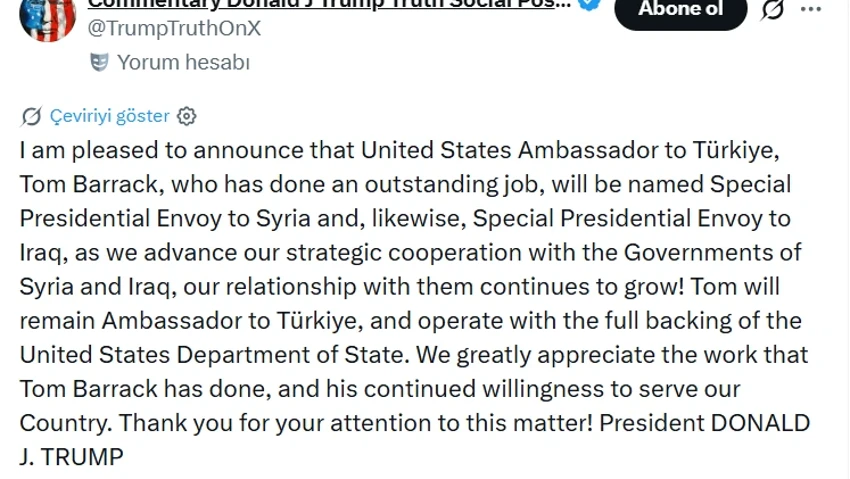Click the blue verified checkmark badge
850x479 pixels.
pyautogui.click(x=589, y=4)
